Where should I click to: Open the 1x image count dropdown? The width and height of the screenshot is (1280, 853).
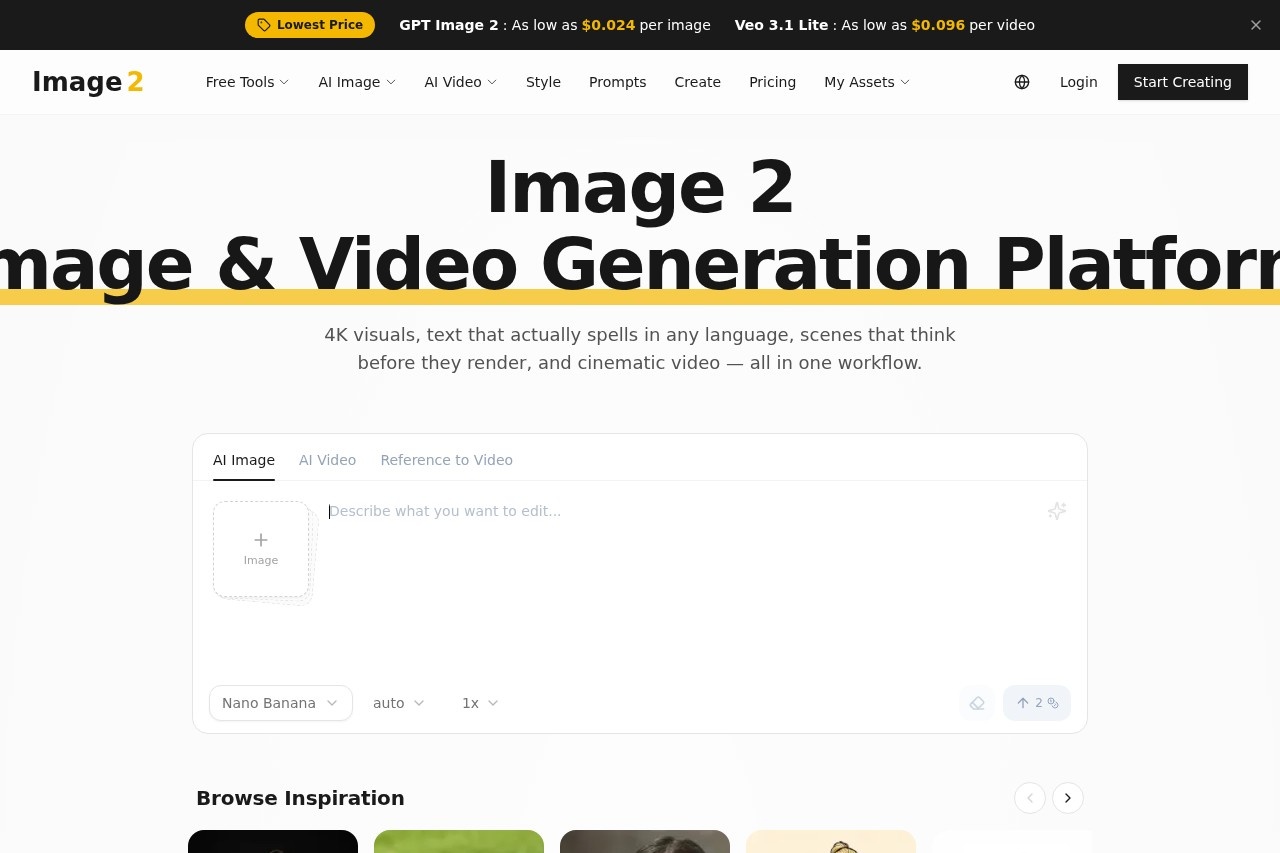point(480,703)
